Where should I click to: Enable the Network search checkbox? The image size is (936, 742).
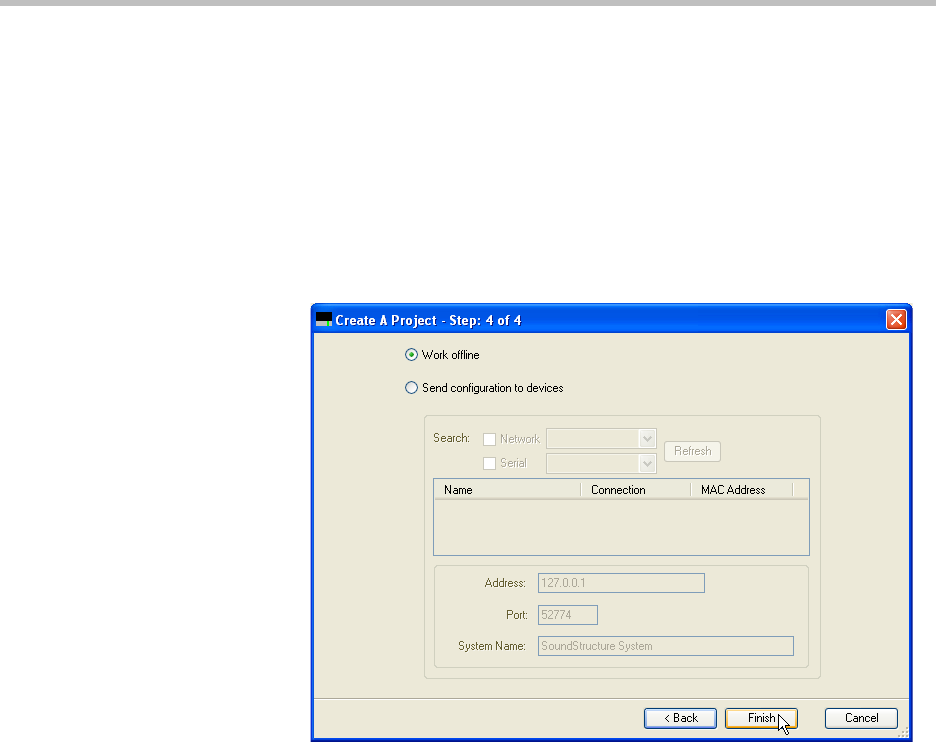pos(489,439)
